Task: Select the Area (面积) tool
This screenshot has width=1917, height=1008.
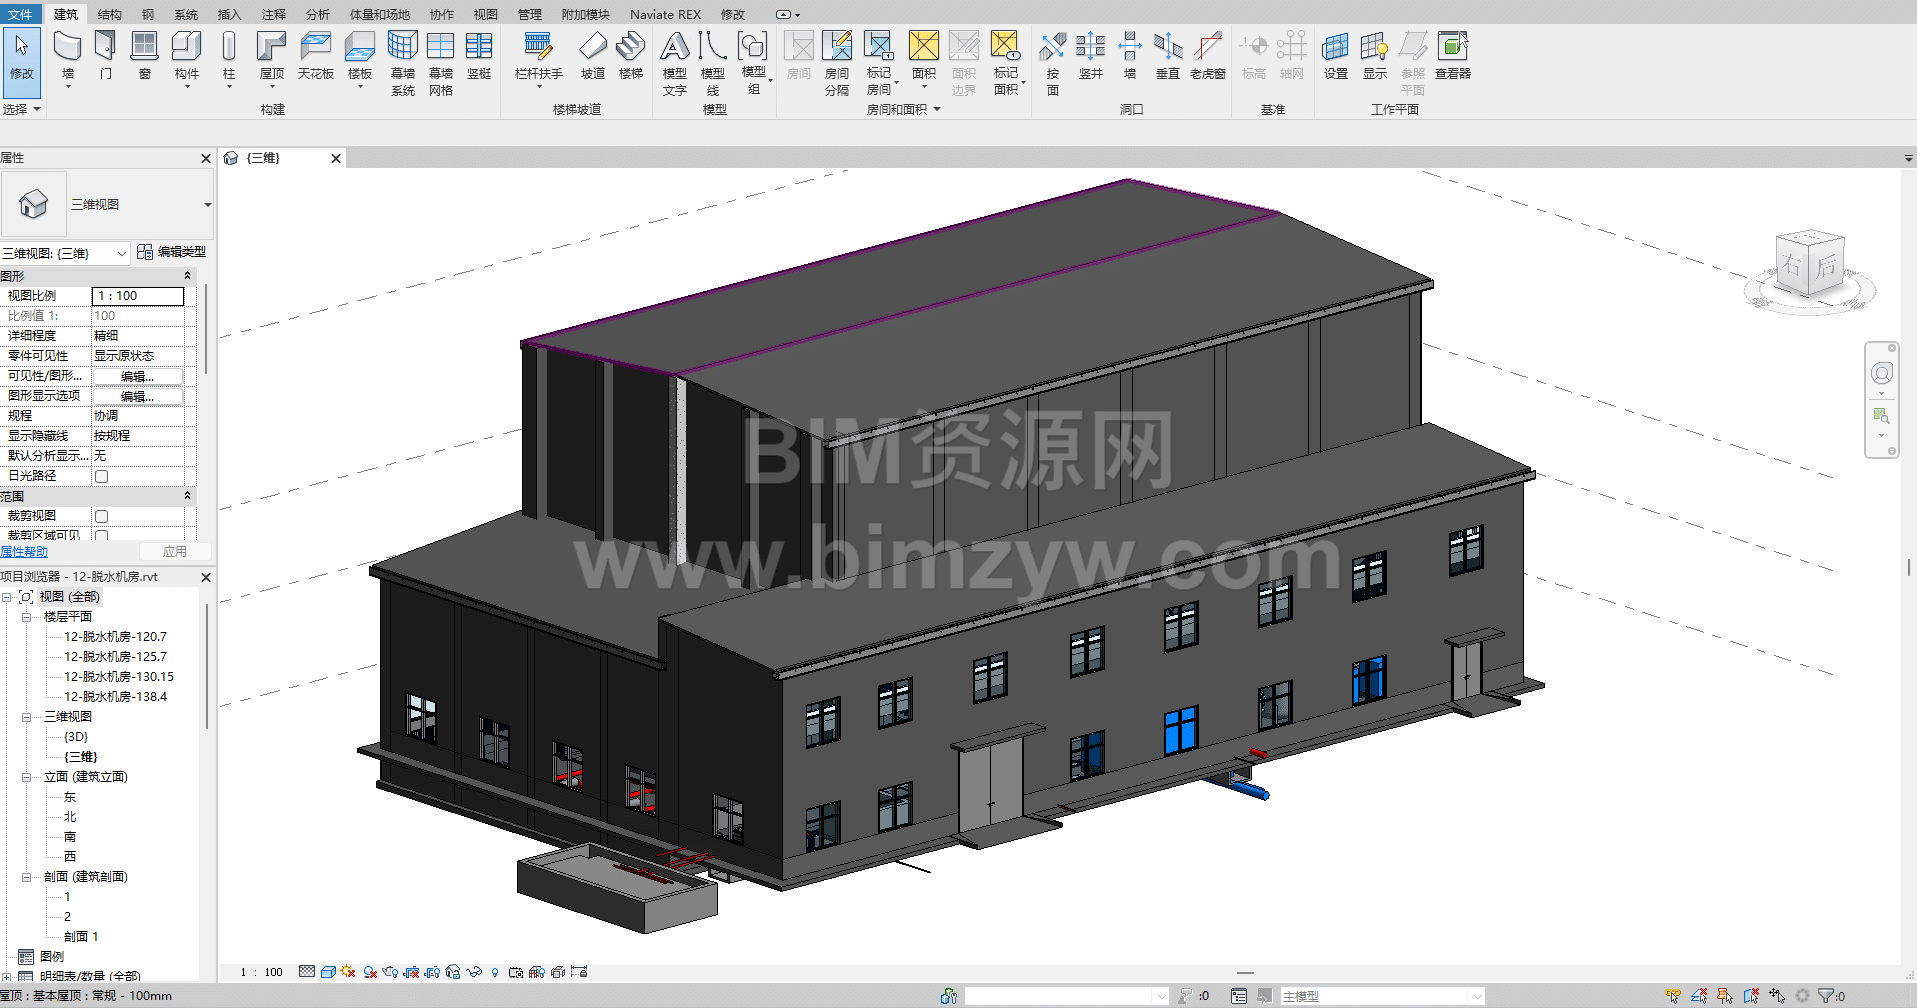Action: point(924,58)
